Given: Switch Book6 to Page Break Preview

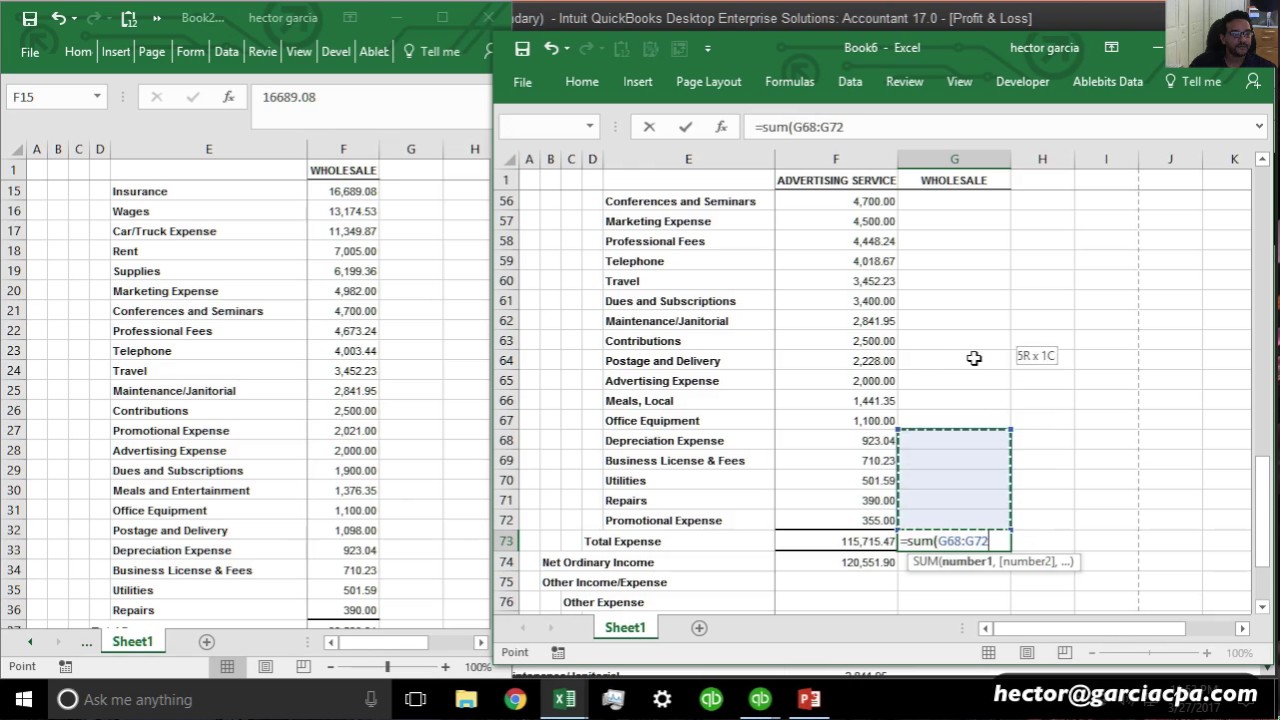Looking at the screenshot, I should tap(1064, 653).
